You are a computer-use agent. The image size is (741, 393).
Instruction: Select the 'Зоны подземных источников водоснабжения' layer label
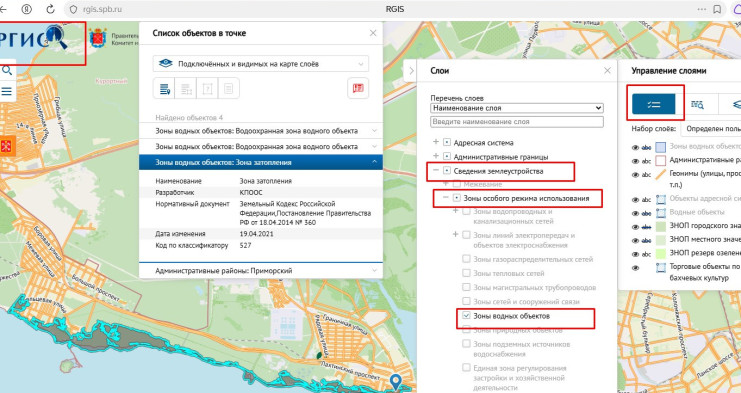point(521,349)
